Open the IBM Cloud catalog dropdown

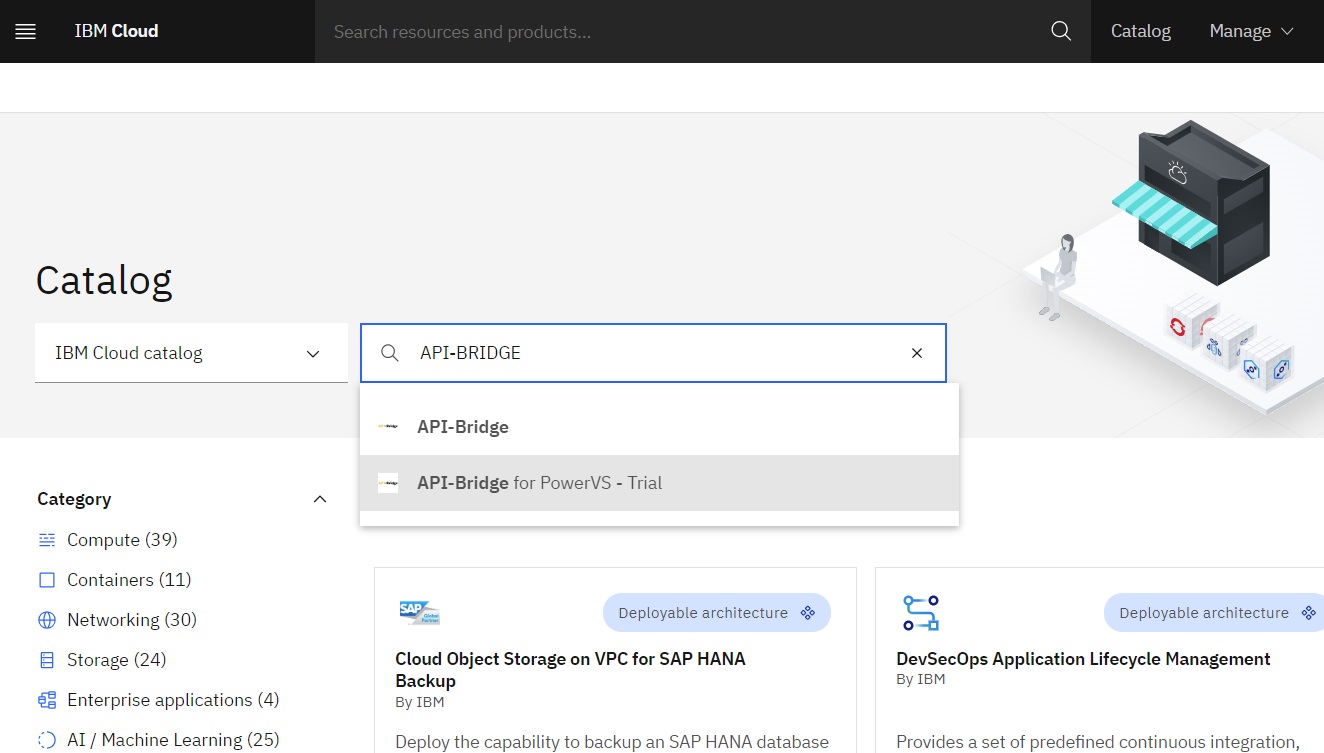coord(191,353)
